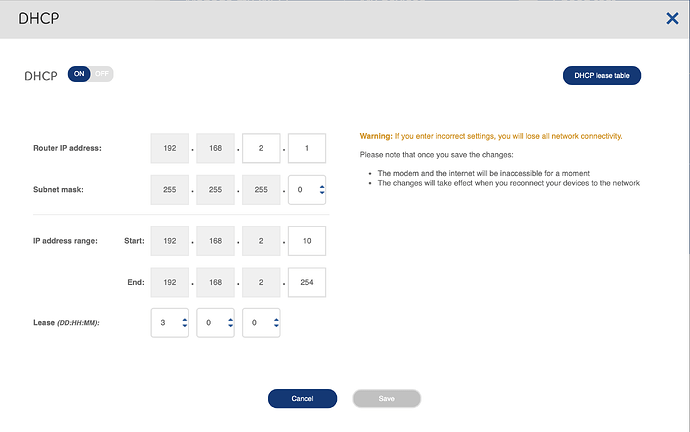This screenshot has width=690, height=432.
Task: Close the DHCP dialog with the X icon
Action: pos(672,18)
